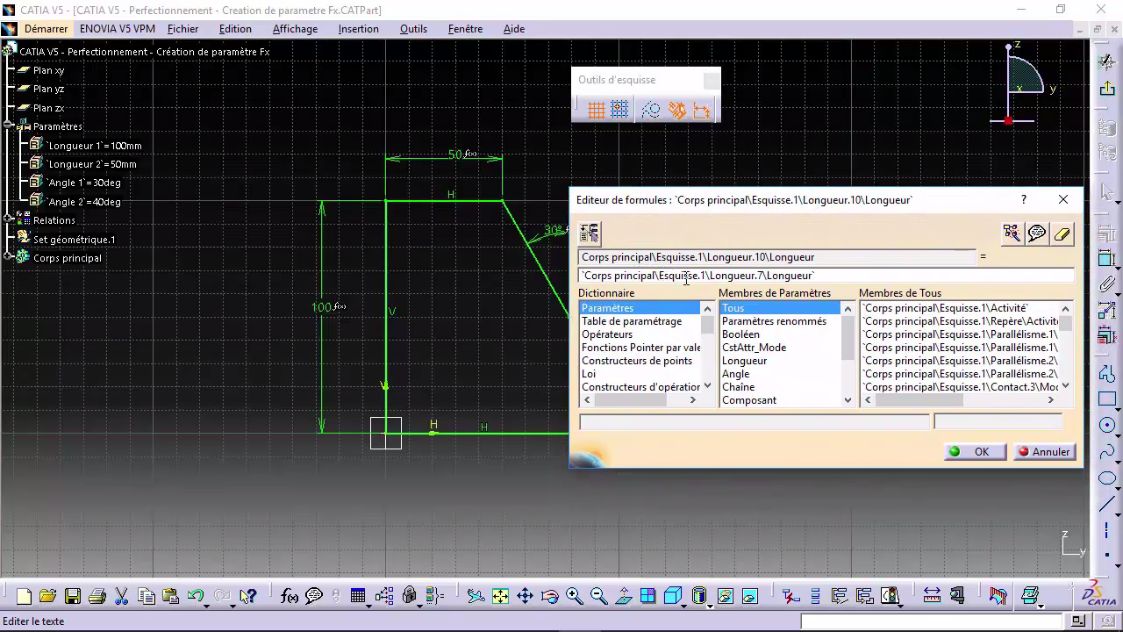Click the Open file folder icon
The image size is (1123, 632).
(48, 596)
